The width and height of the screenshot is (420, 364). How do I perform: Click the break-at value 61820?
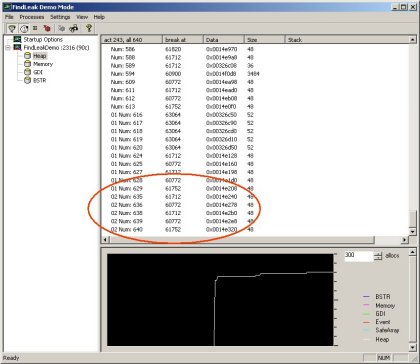(173, 49)
